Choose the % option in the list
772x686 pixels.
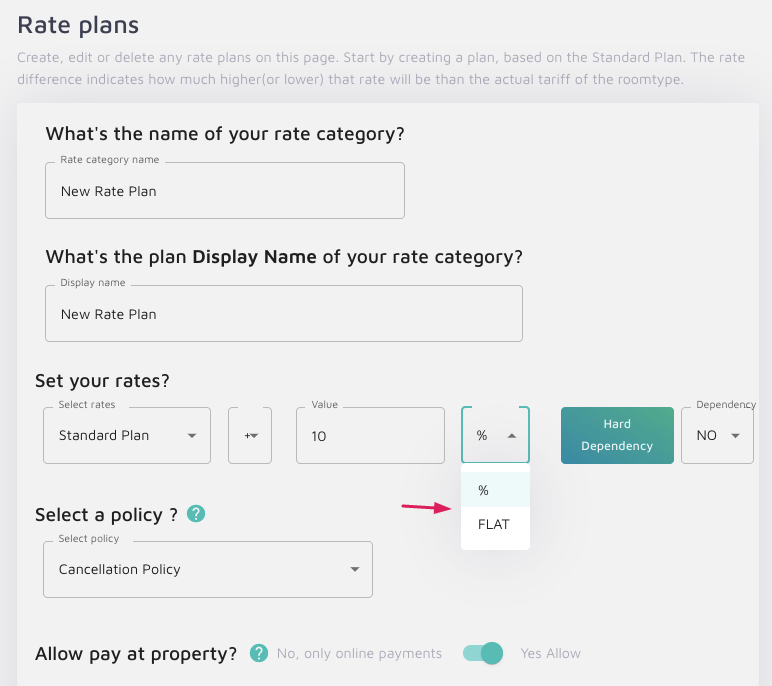484,490
